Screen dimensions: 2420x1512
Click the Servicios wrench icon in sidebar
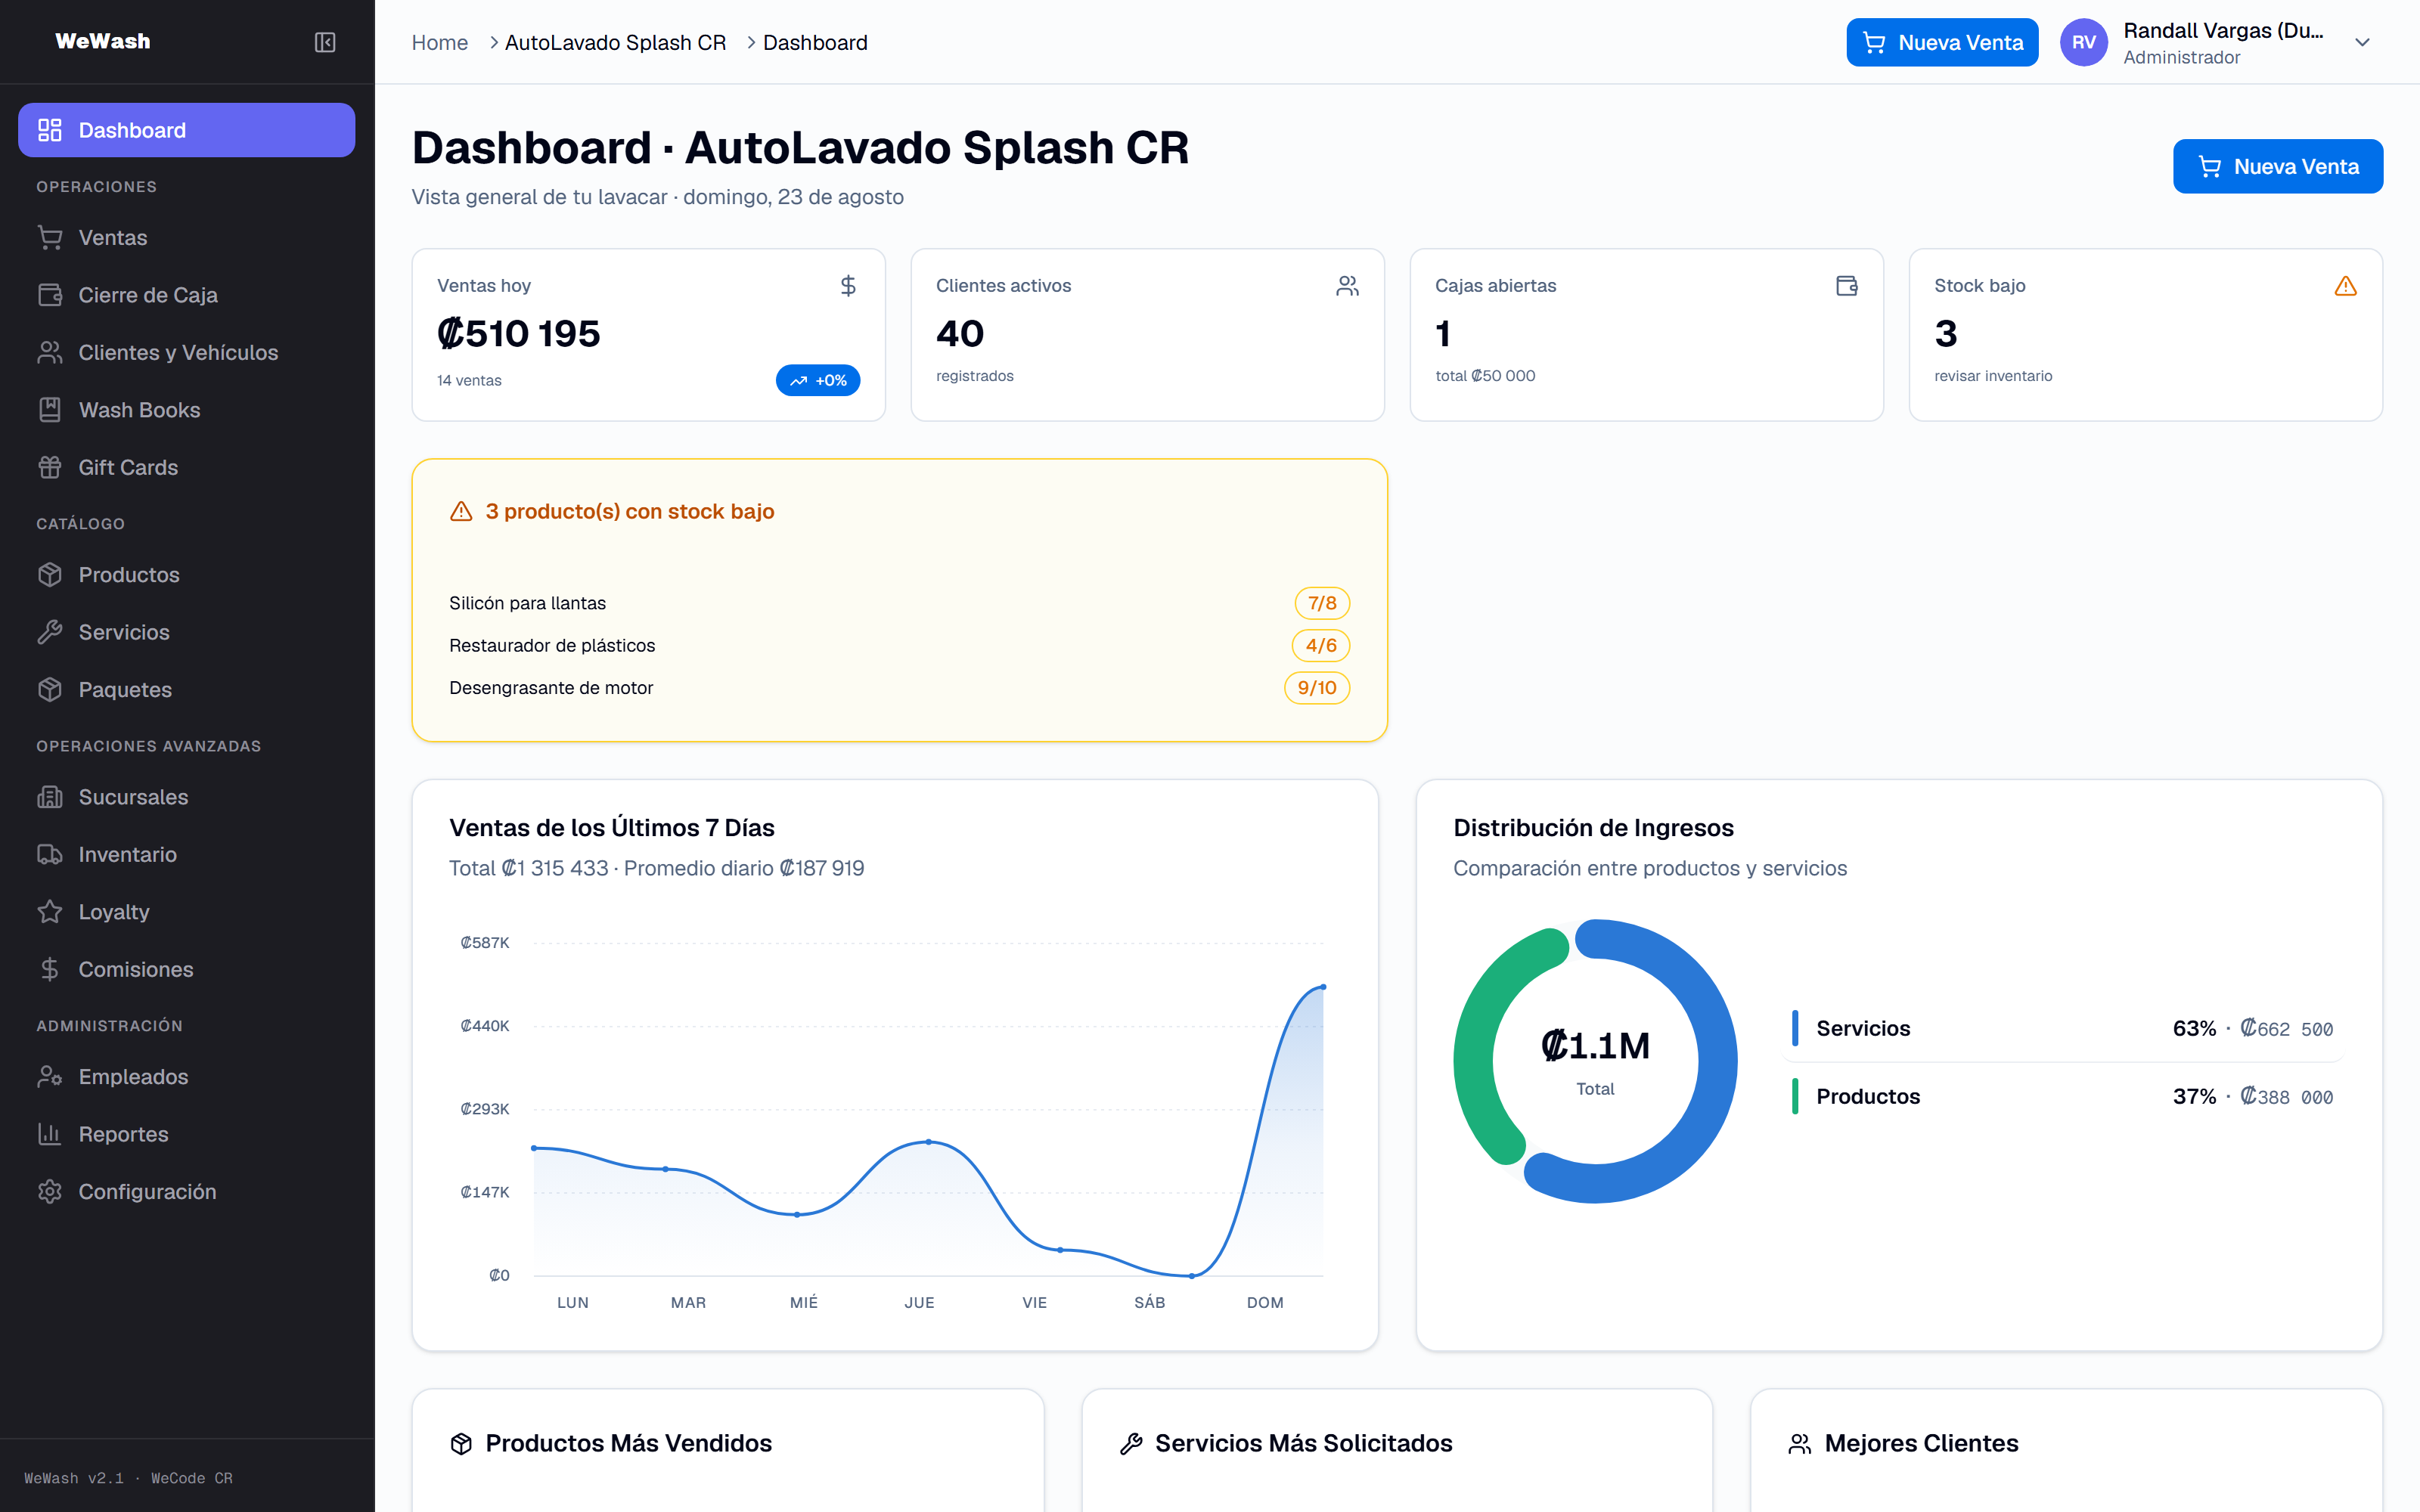[50, 633]
